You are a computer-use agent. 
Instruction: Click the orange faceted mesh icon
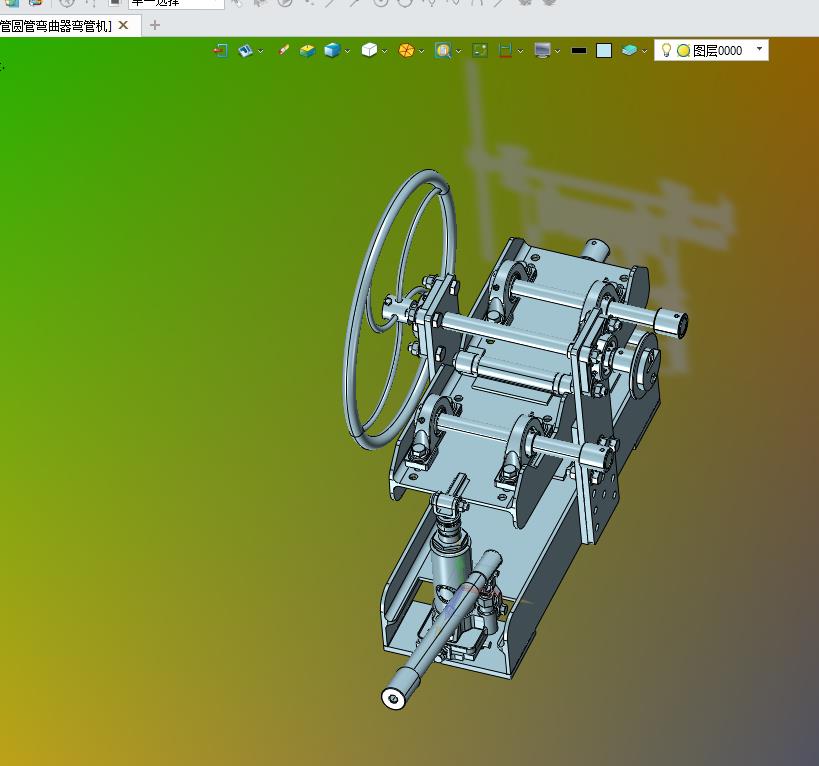(406, 51)
